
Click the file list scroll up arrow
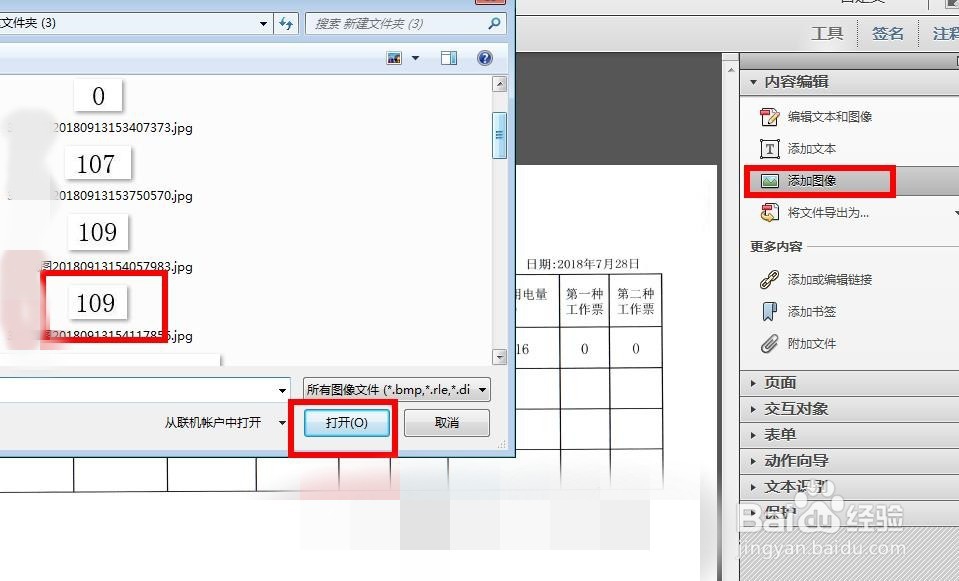[x=500, y=84]
